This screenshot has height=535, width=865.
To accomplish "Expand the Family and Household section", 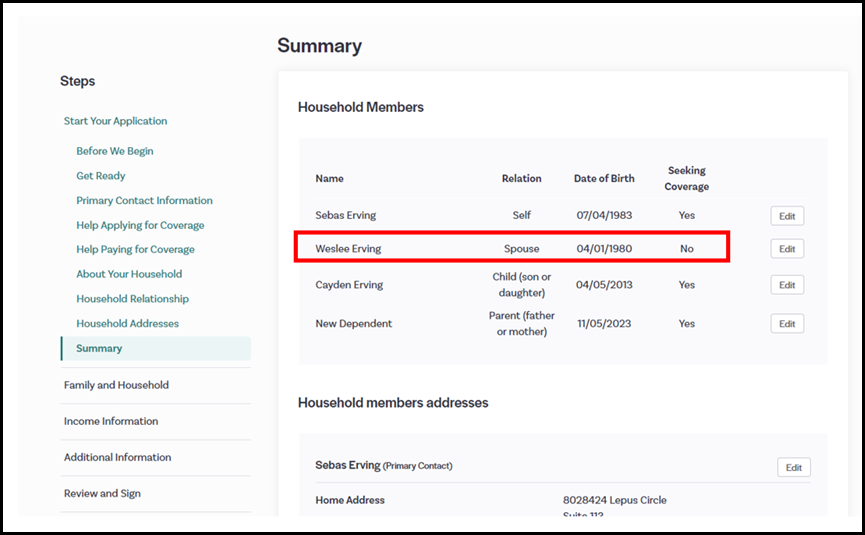I will tap(116, 385).
